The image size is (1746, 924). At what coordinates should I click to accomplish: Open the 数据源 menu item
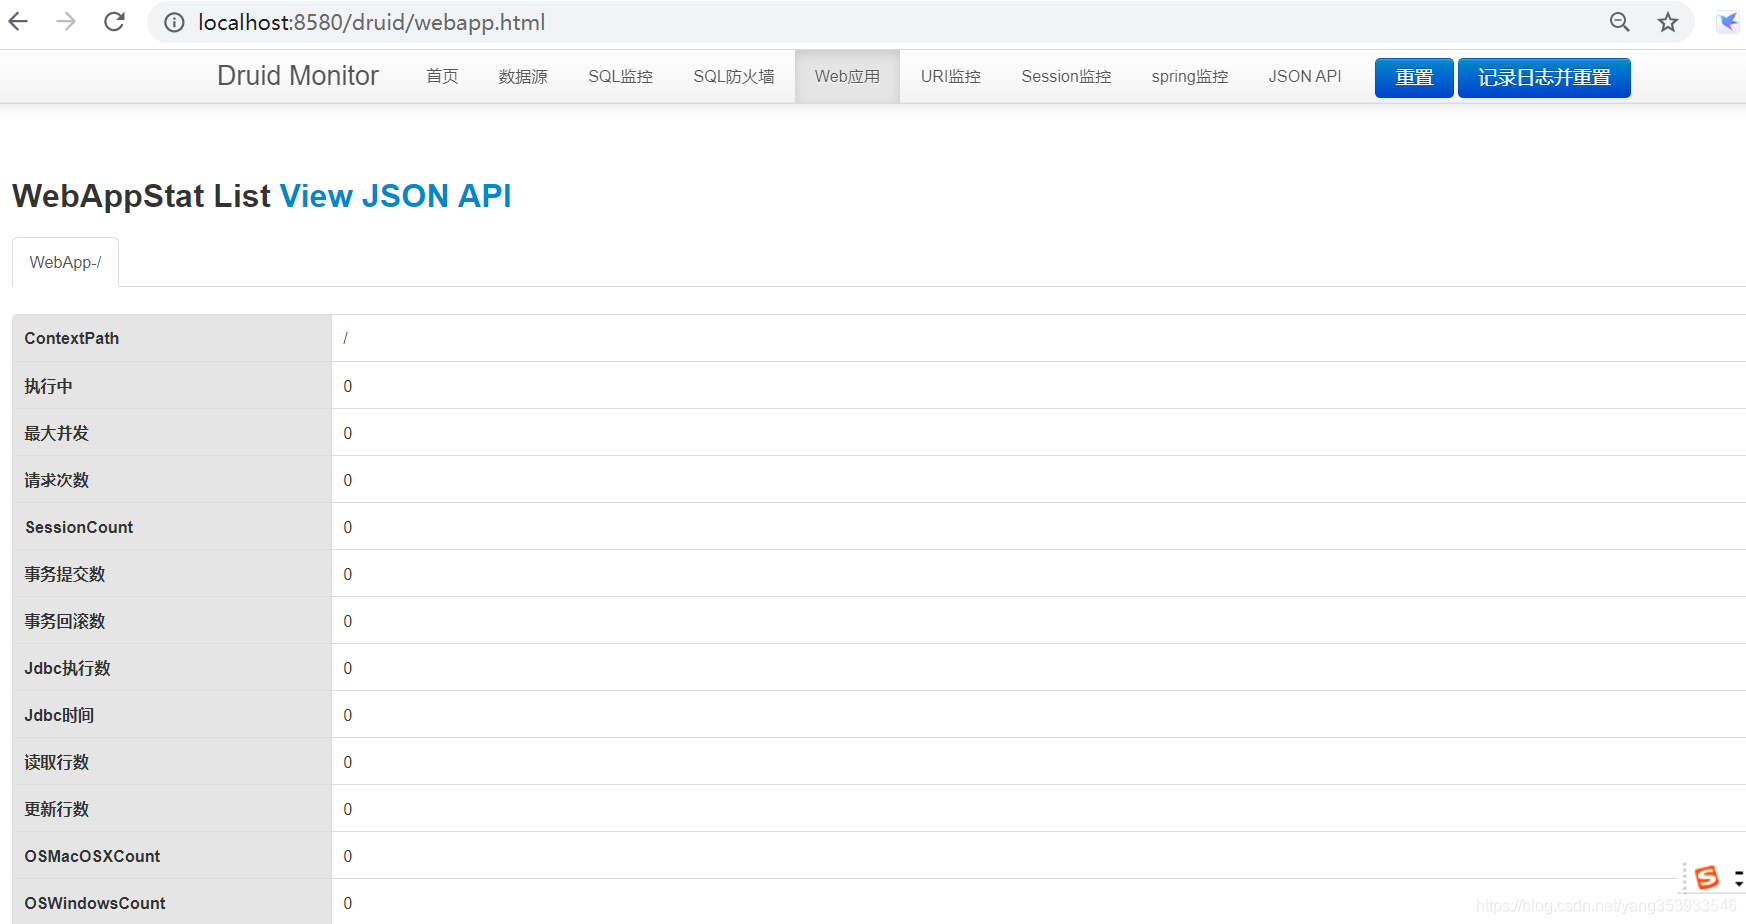tap(523, 76)
